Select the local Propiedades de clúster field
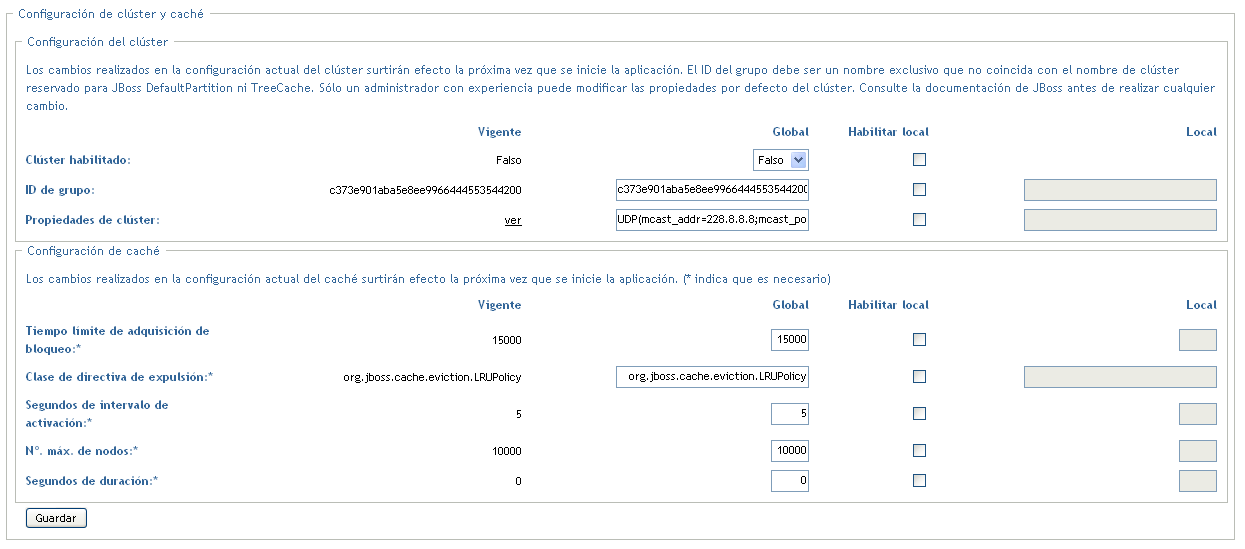The image size is (1245, 549). click(x=1120, y=220)
